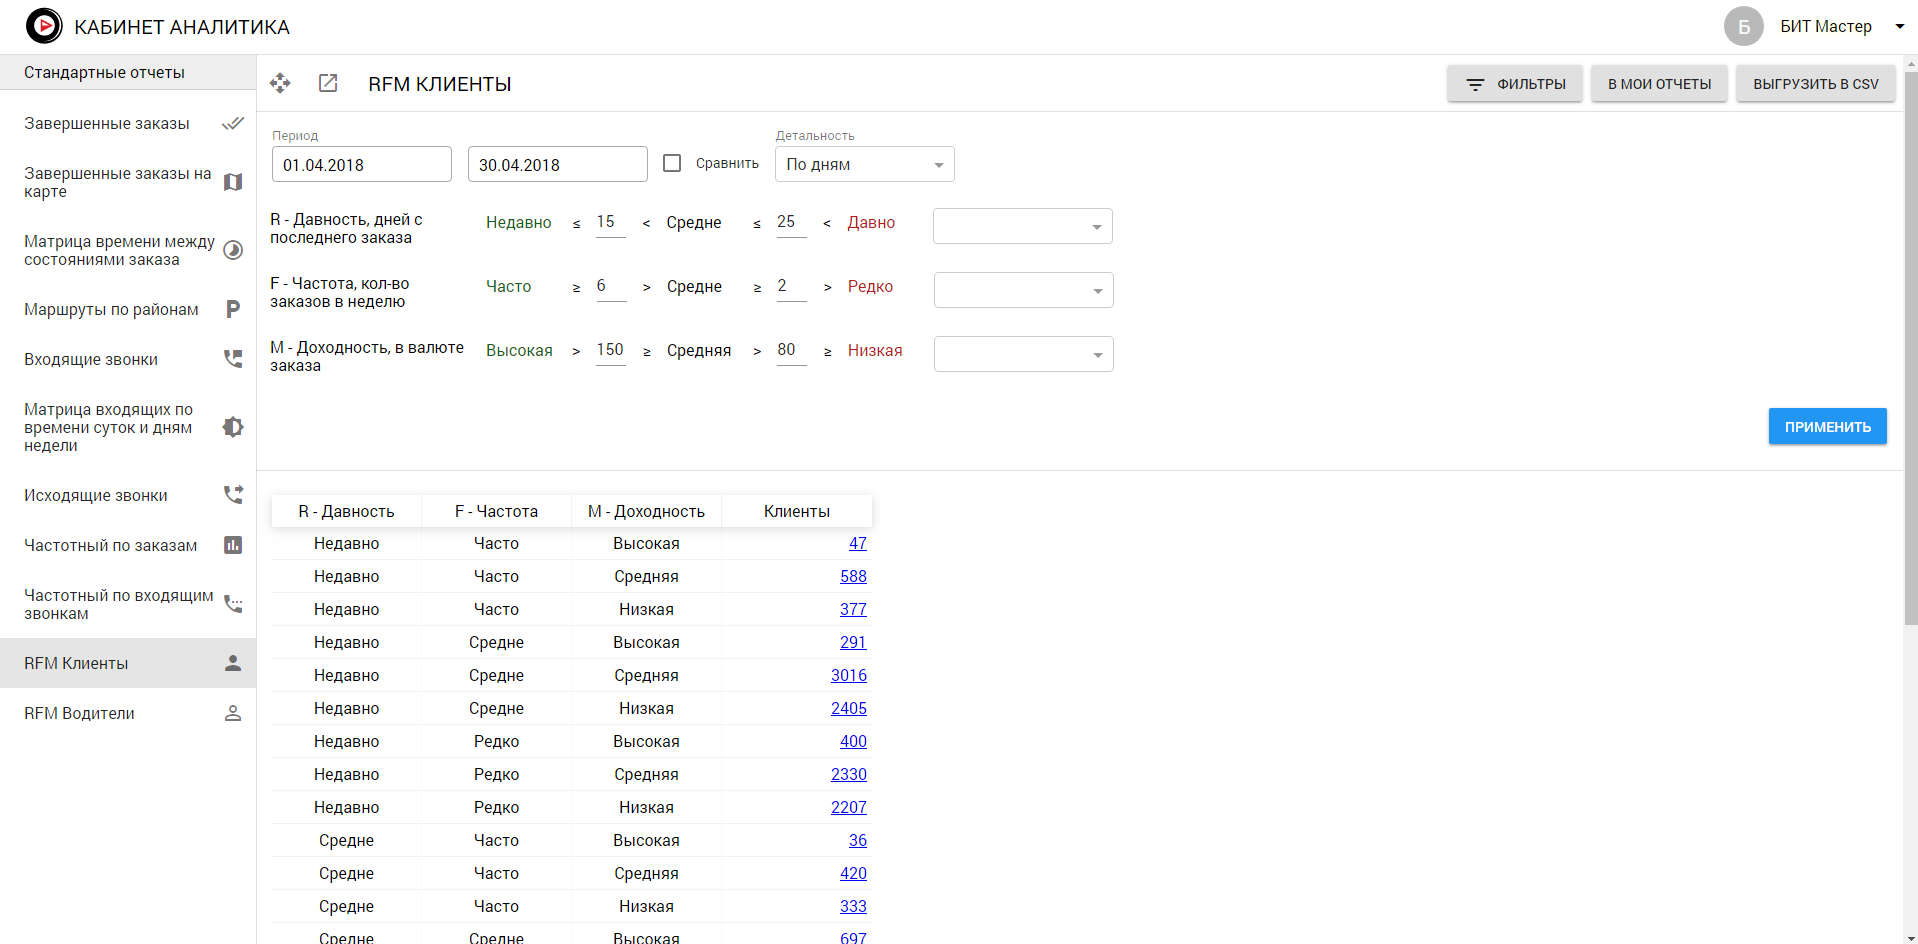
Task: Open the M - Доходность filter dropdown
Action: [1023, 354]
